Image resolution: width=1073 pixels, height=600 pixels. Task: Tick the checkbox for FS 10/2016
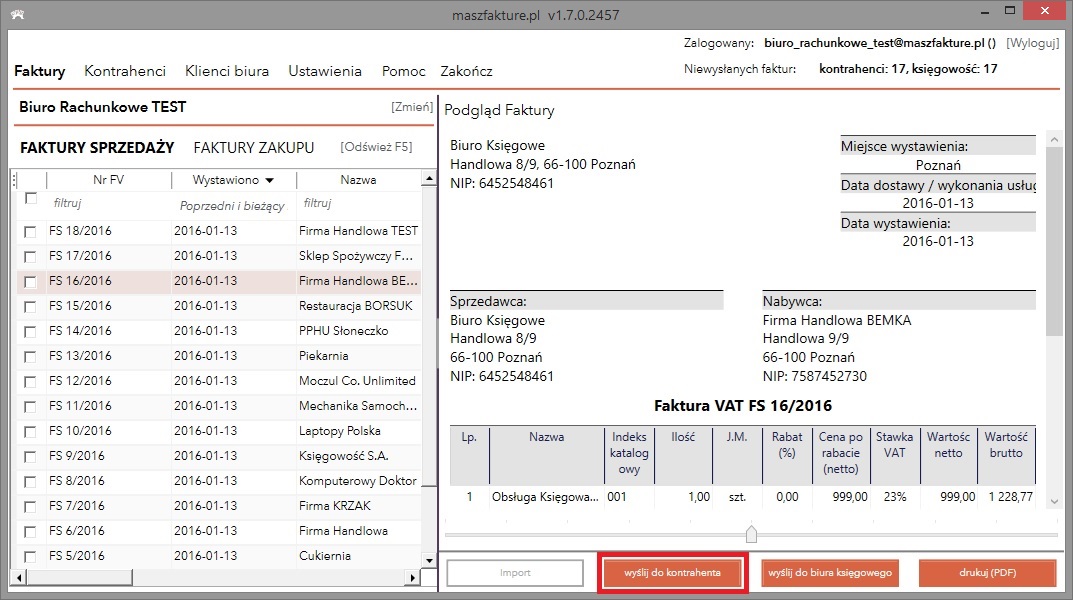click(30, 432)
